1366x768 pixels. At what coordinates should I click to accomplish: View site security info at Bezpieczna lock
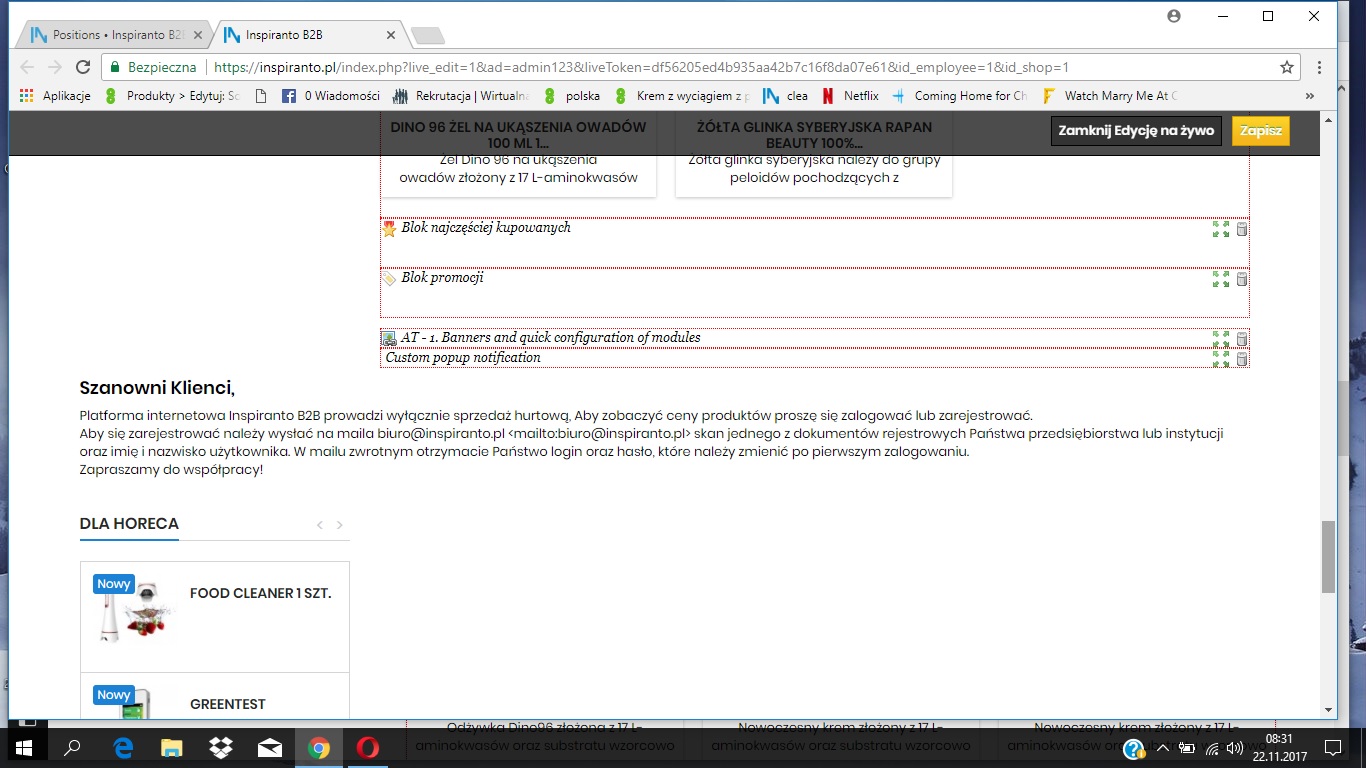153,67
